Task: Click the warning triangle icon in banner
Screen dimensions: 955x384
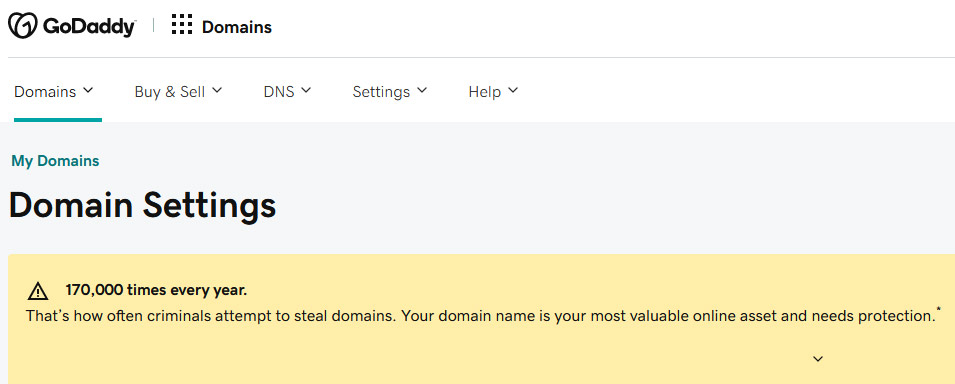Action: (38, 291)
